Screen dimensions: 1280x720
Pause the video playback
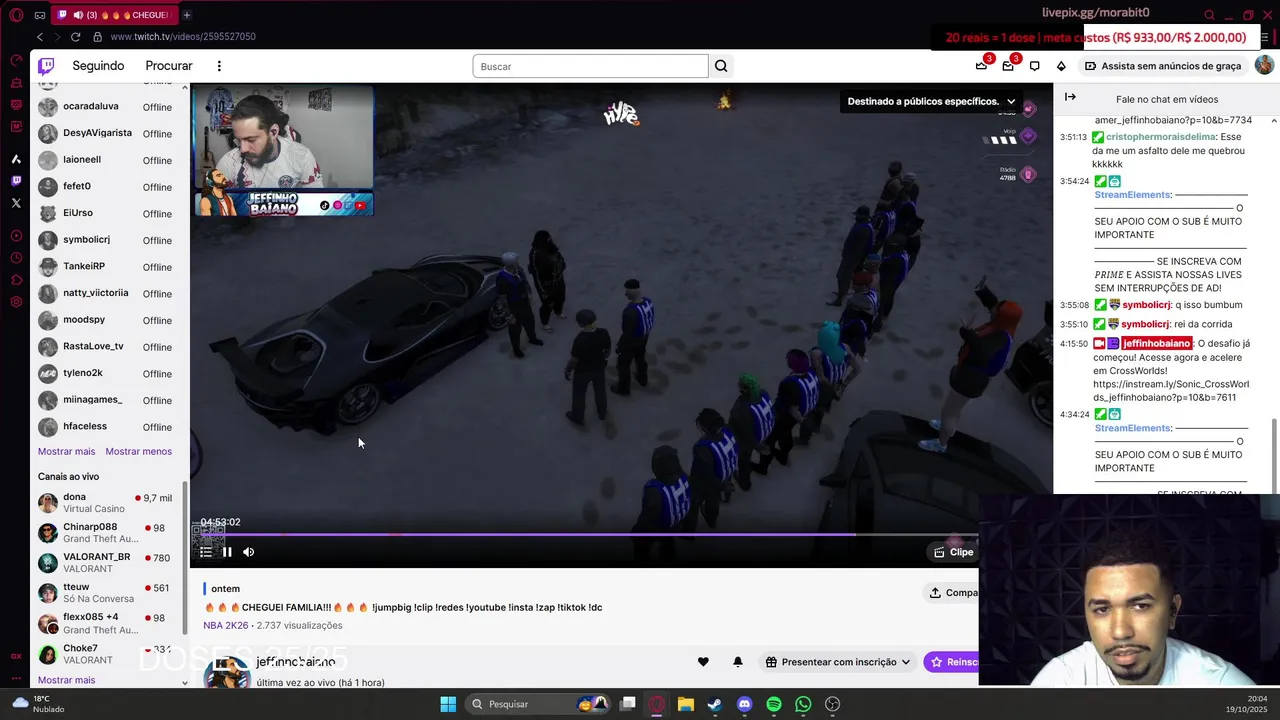[227, 552]
